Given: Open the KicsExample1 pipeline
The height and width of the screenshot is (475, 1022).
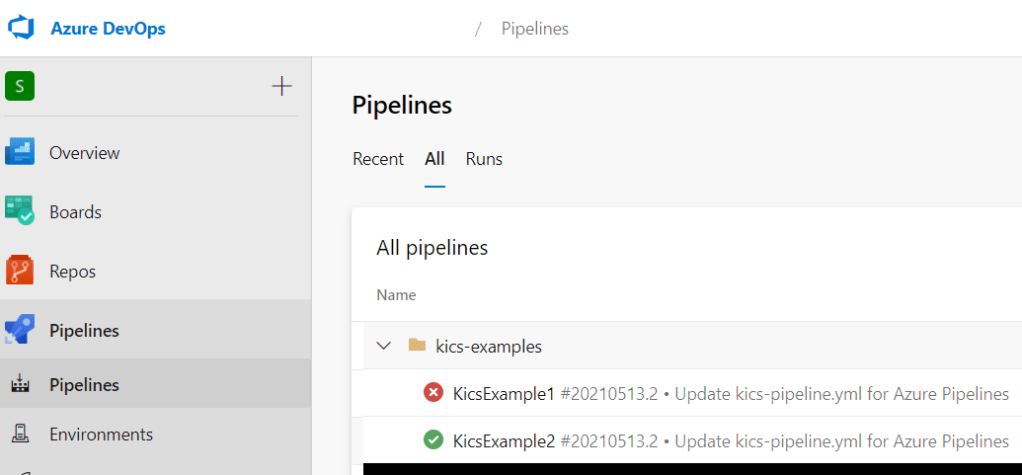Looking at the screenshot, I should 503,393.
